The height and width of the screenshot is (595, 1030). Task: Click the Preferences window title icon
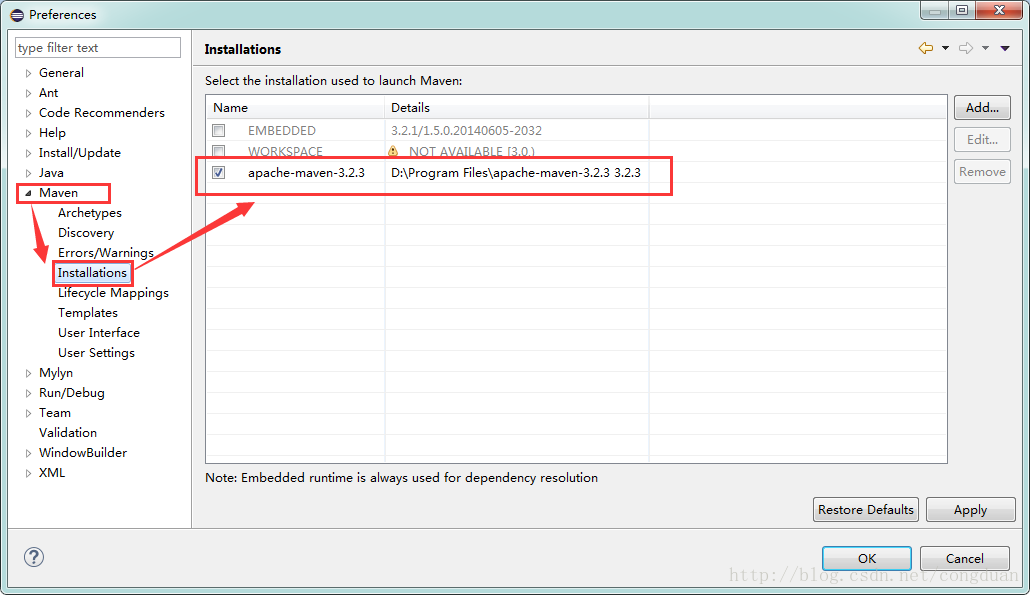coord(17,14)
